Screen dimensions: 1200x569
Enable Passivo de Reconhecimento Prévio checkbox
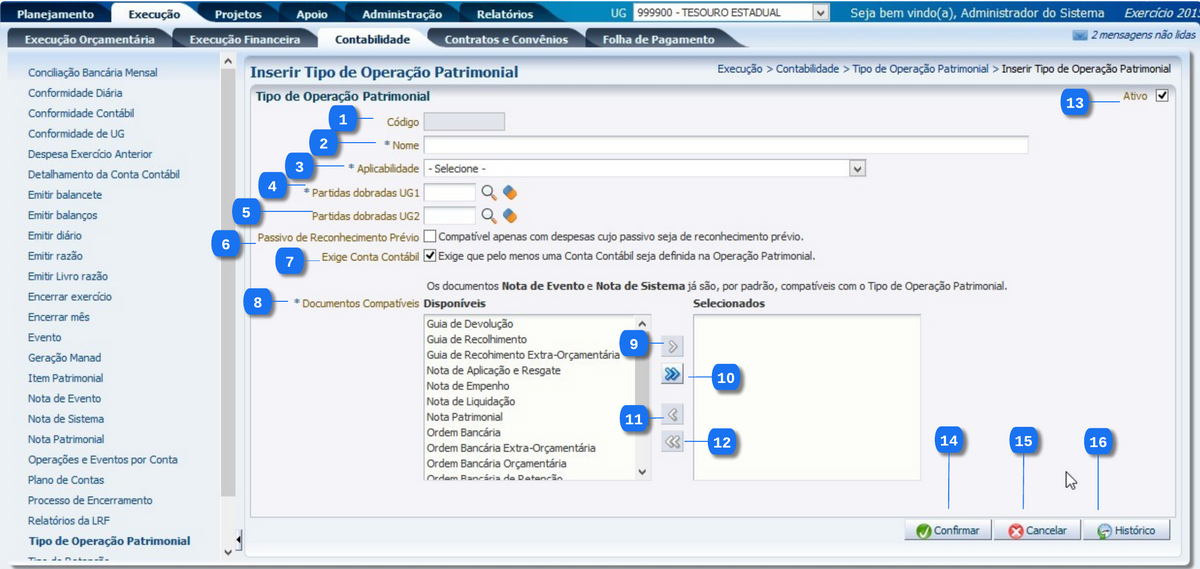pyautogui.click(x=429, y=236)
